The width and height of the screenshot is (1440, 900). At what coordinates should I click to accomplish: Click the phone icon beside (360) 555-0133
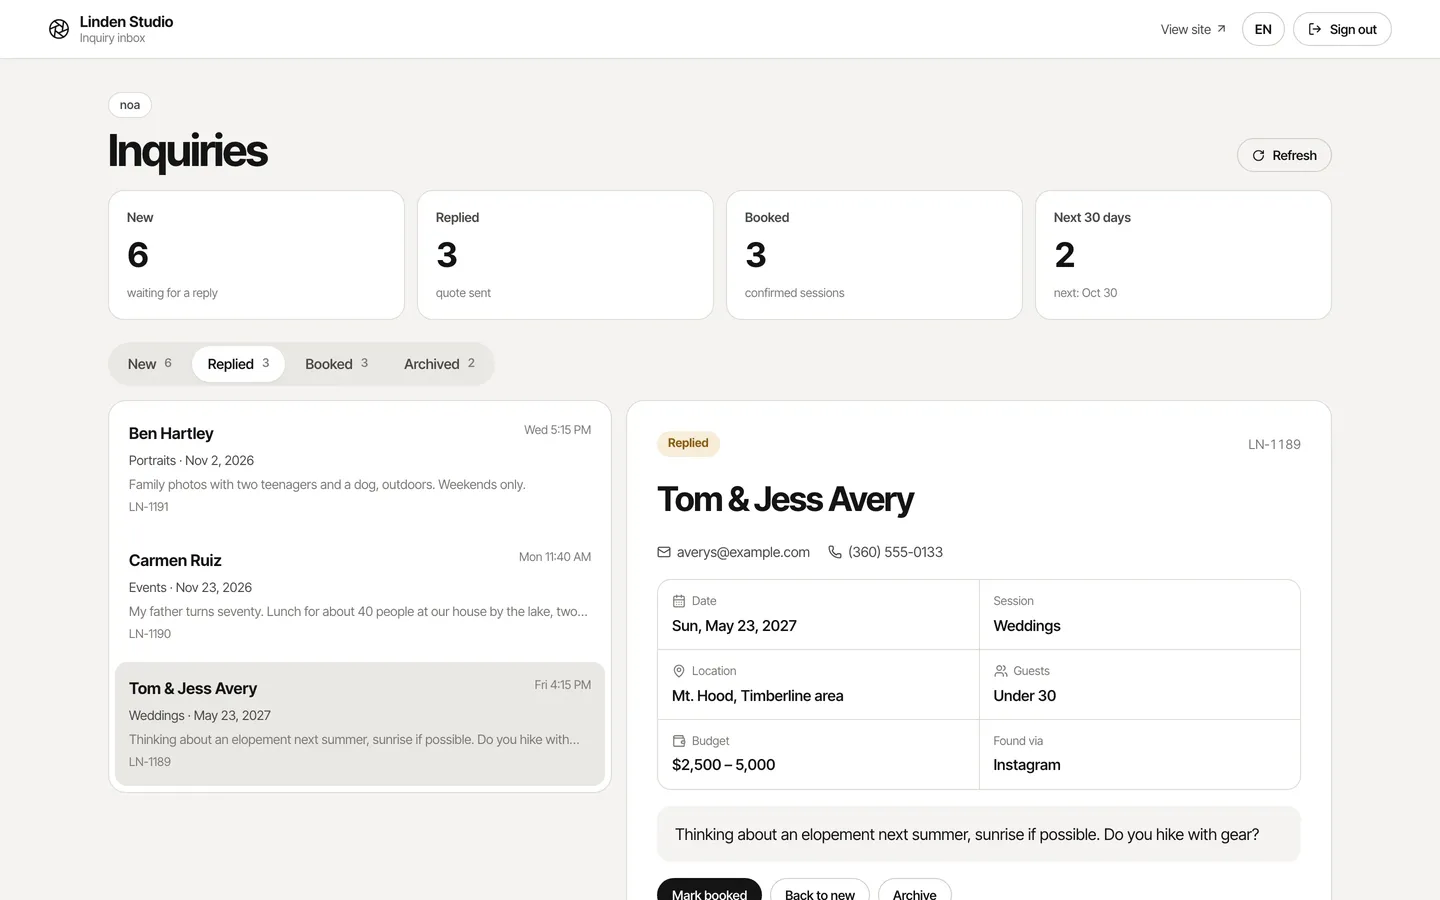click(x=835, y=552)
